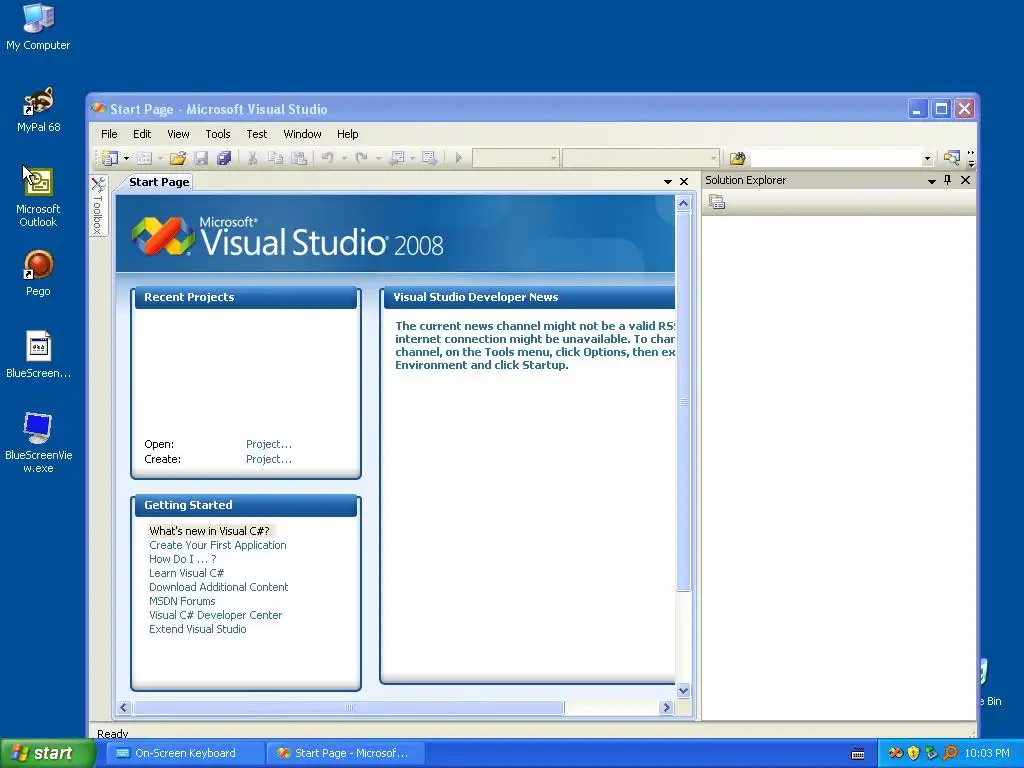Open the Add New Item dropdown arrow
This screenshot has width=1024, height=768.
pyautogui.click(x=160, y=158)
